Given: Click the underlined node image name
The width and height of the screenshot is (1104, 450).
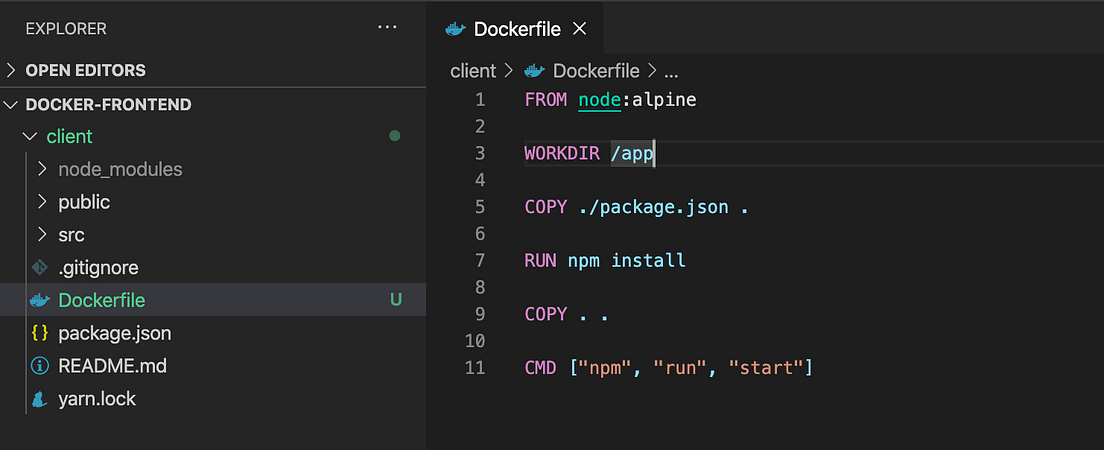Looking at the screenshot, I should pyautogui.click(x=600, y=100).
